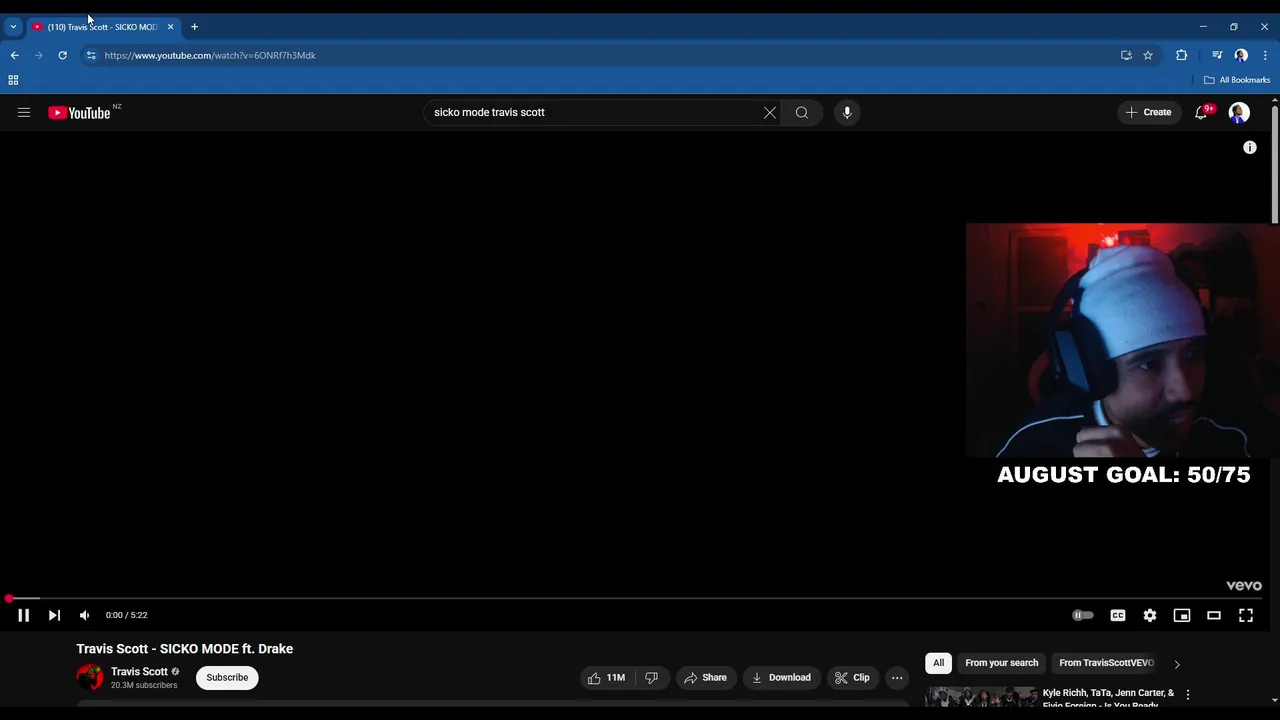The height and width of the screenshot is (720, 1280).
Task: Open browser three-dot menu
Action: click(x=1265, y=56)
